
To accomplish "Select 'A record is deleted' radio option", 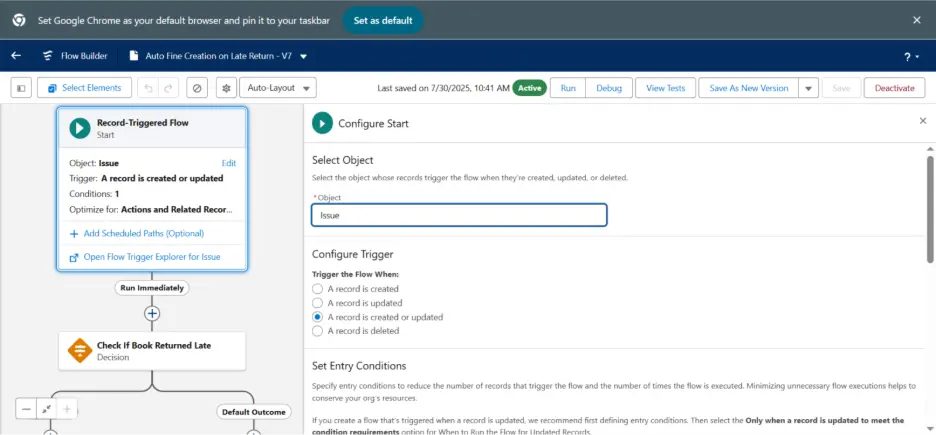I will 318,330.
